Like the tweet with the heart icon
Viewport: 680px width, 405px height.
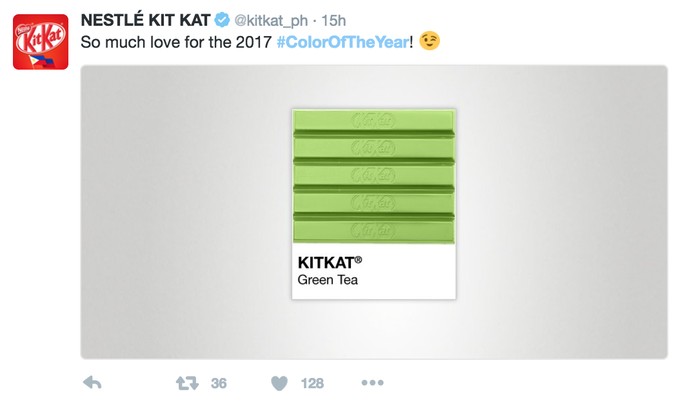(x=280, y=382)
